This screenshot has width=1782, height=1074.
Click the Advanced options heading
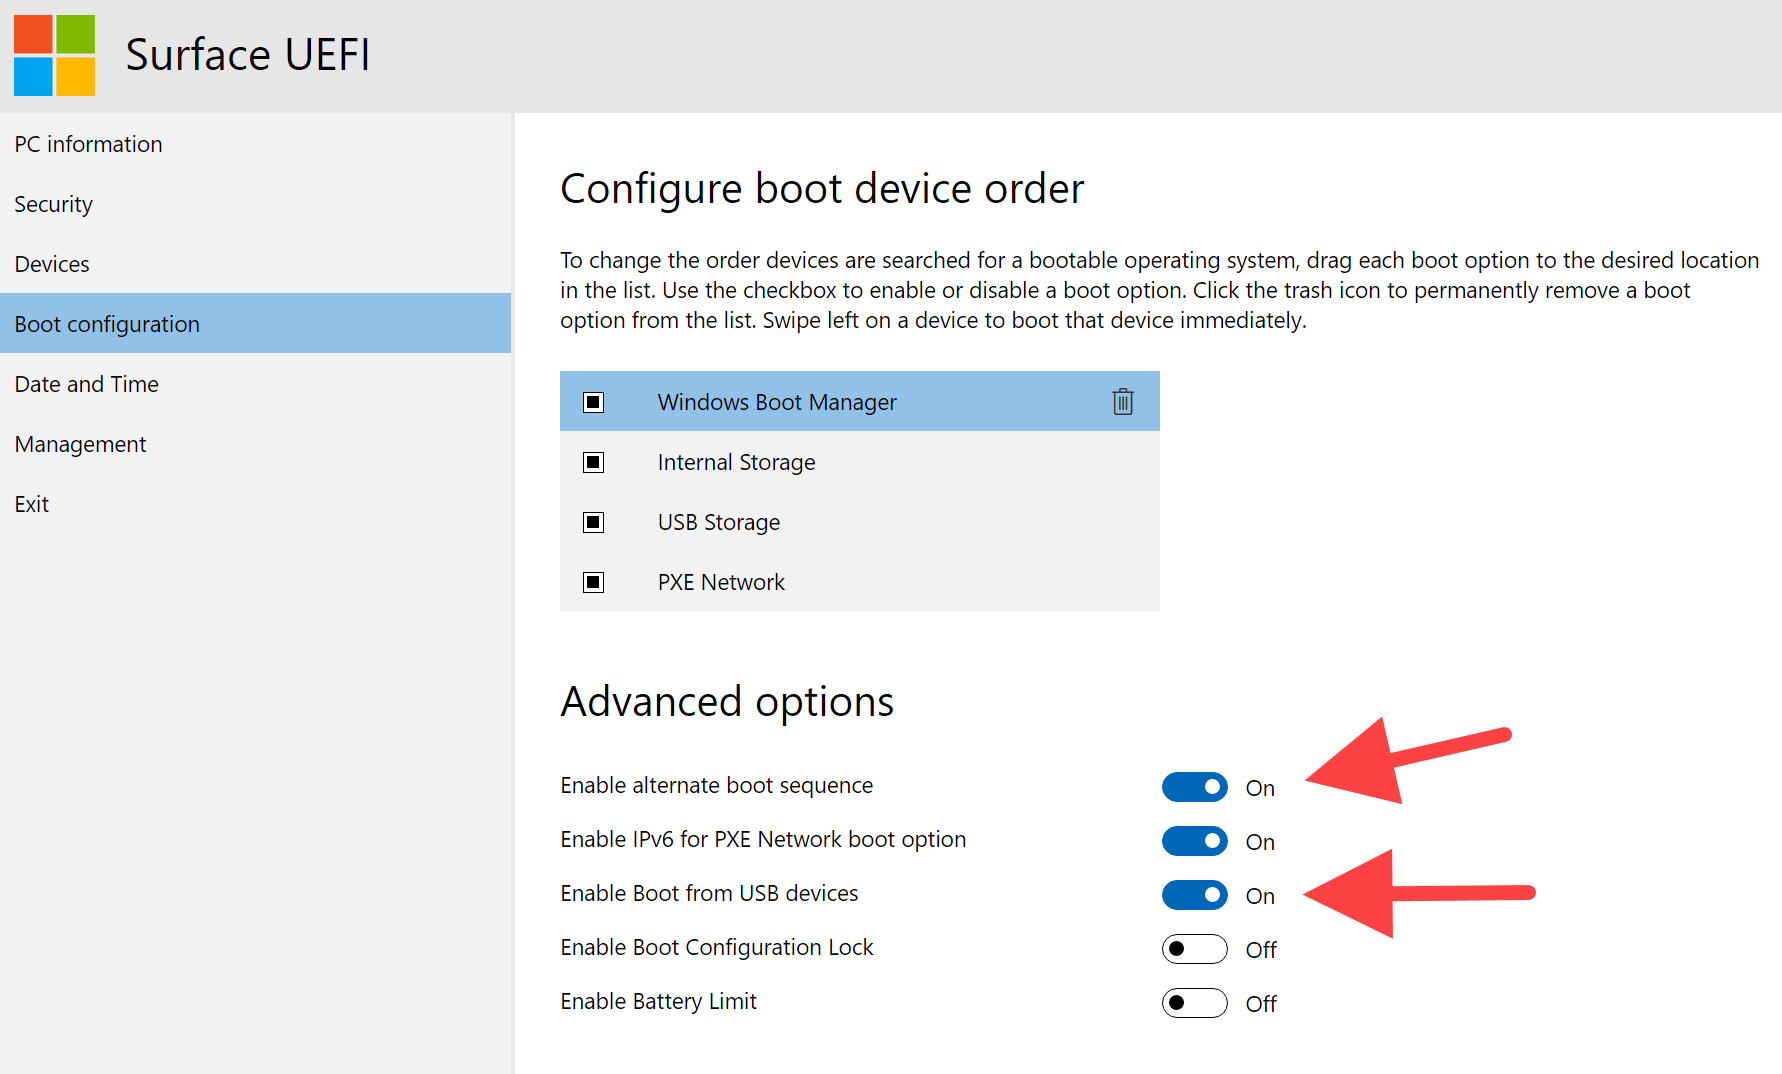[x=727, y=702]
